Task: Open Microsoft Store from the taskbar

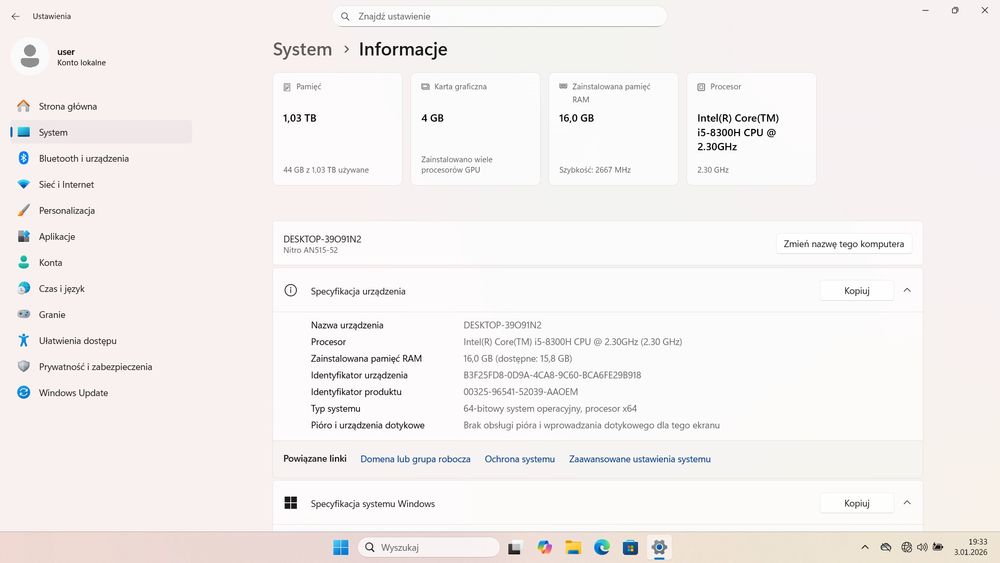Action: tap(630, 547)
